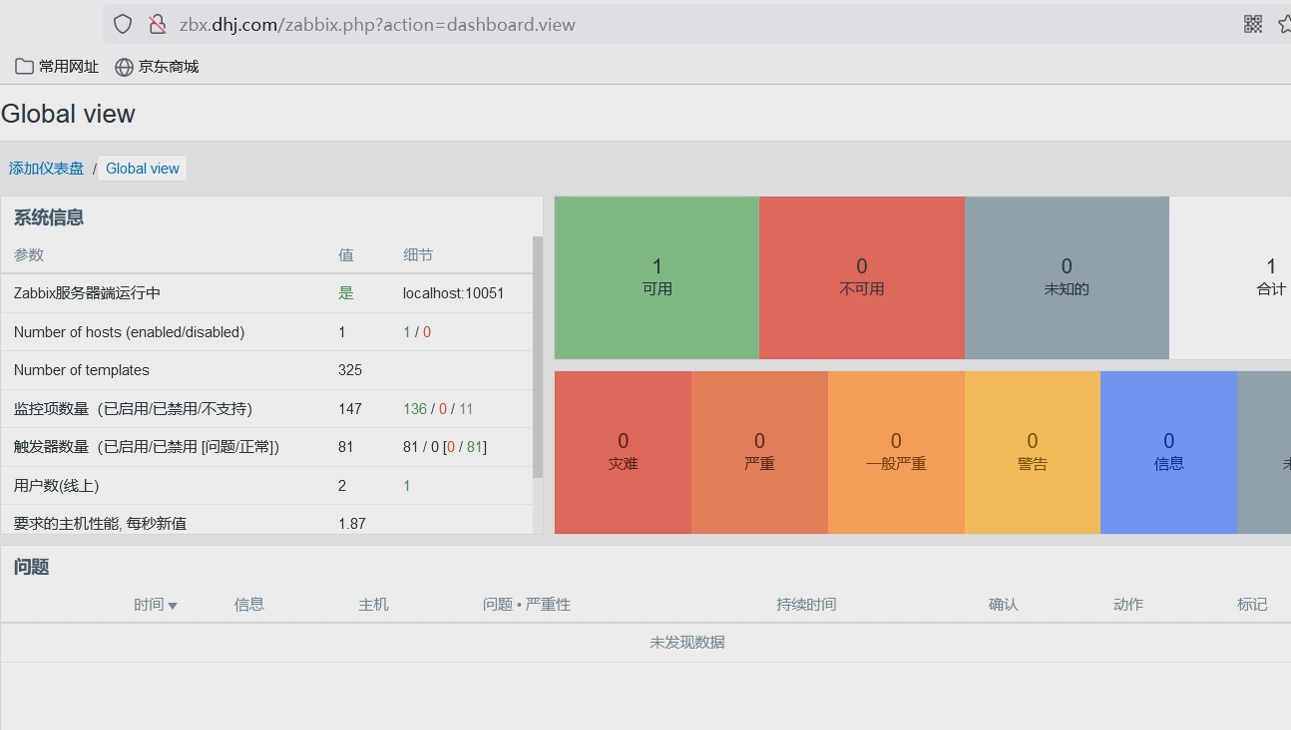Click the gray 未知的 hosts tile
Screen dimensions: 1291x730
[1066, 277]
